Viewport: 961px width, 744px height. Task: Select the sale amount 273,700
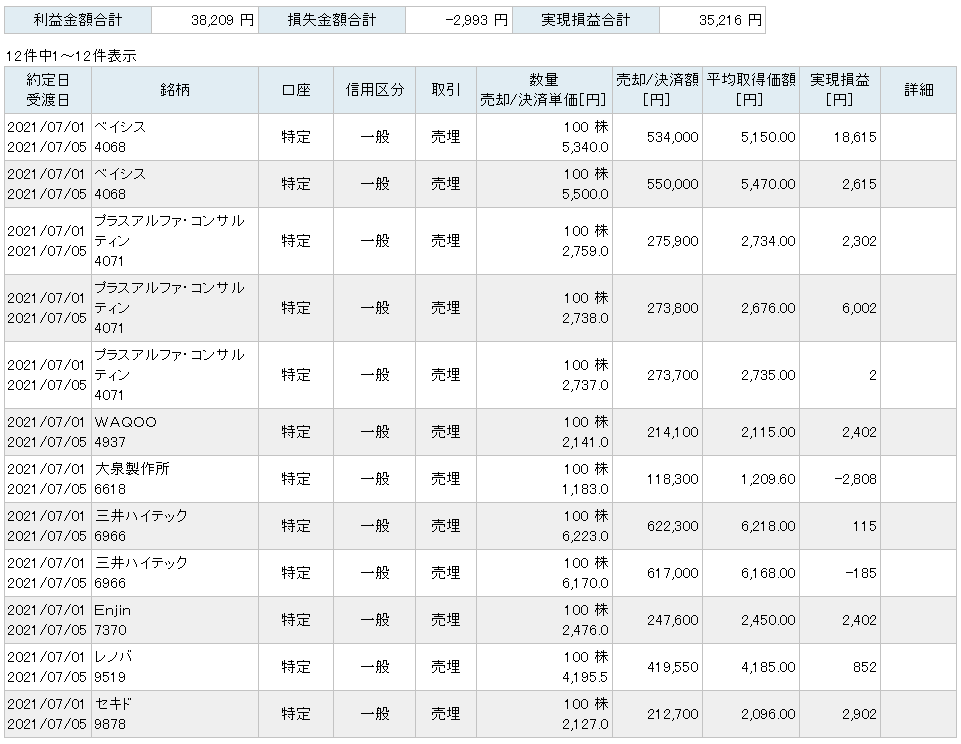tap(672, 375)
